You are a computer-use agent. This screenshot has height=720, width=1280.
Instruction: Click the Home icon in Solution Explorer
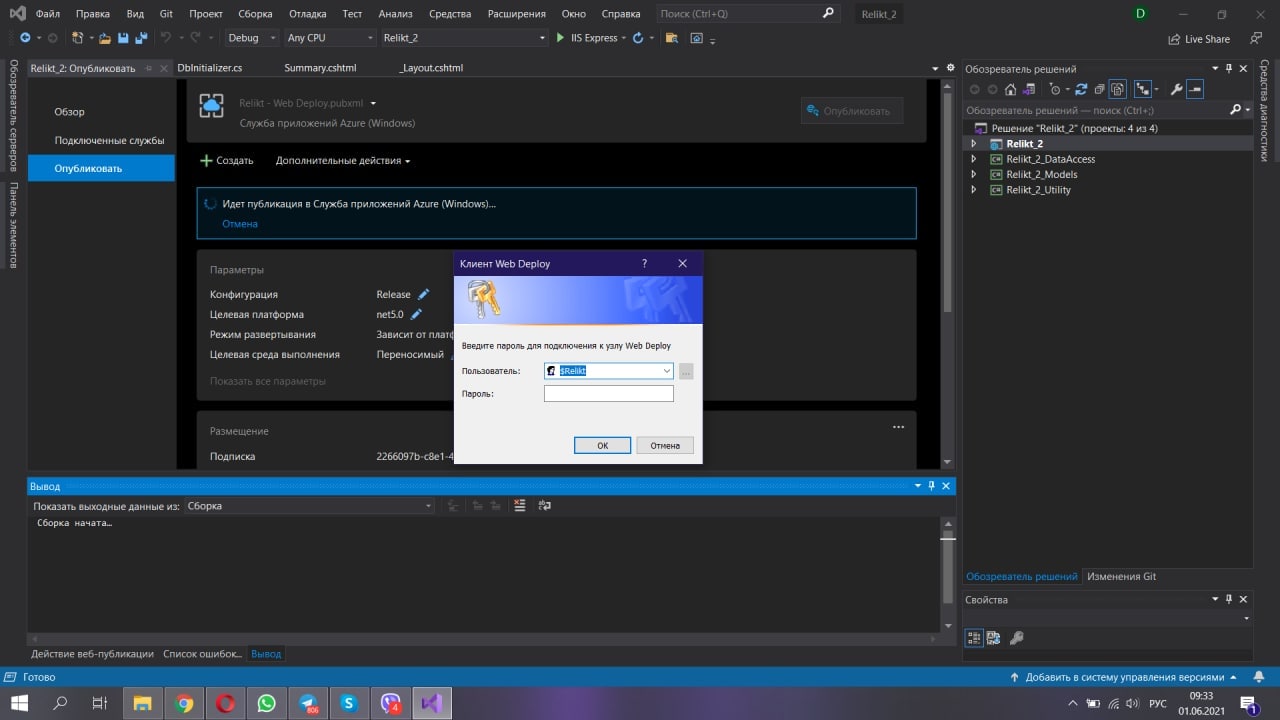click(1010, 89)
